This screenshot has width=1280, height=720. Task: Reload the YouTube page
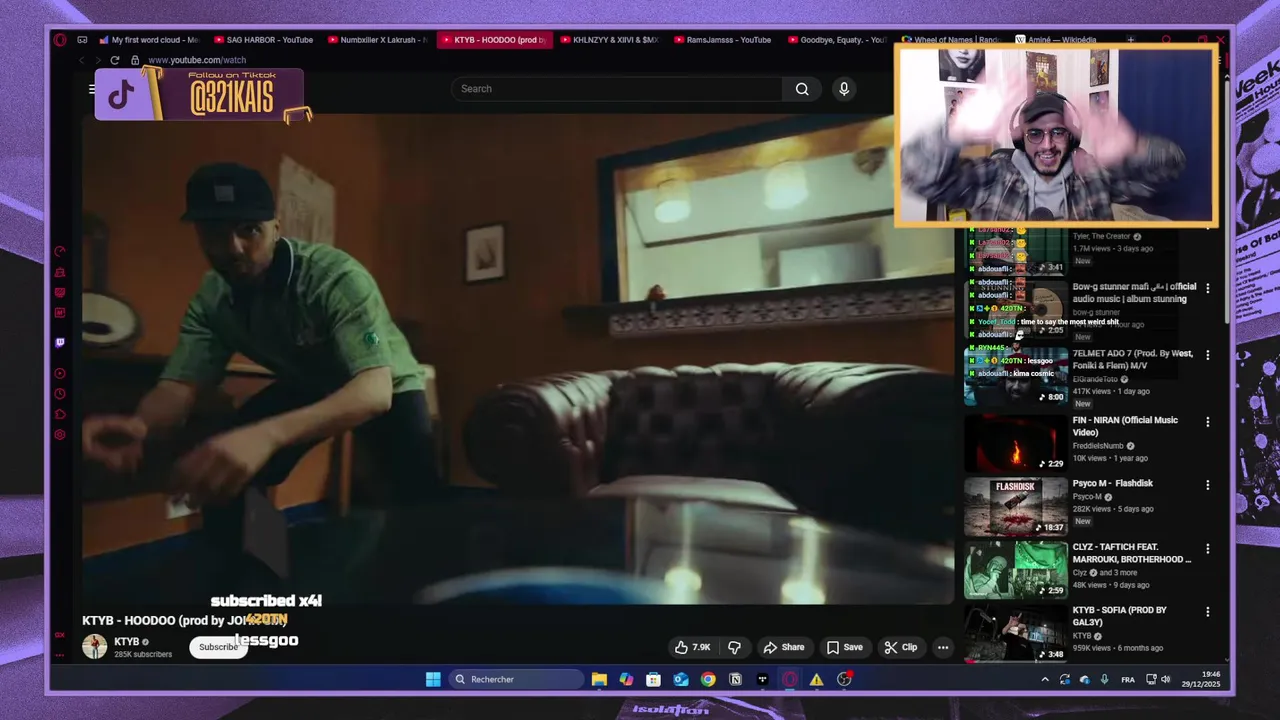click(x=115, y=60)
